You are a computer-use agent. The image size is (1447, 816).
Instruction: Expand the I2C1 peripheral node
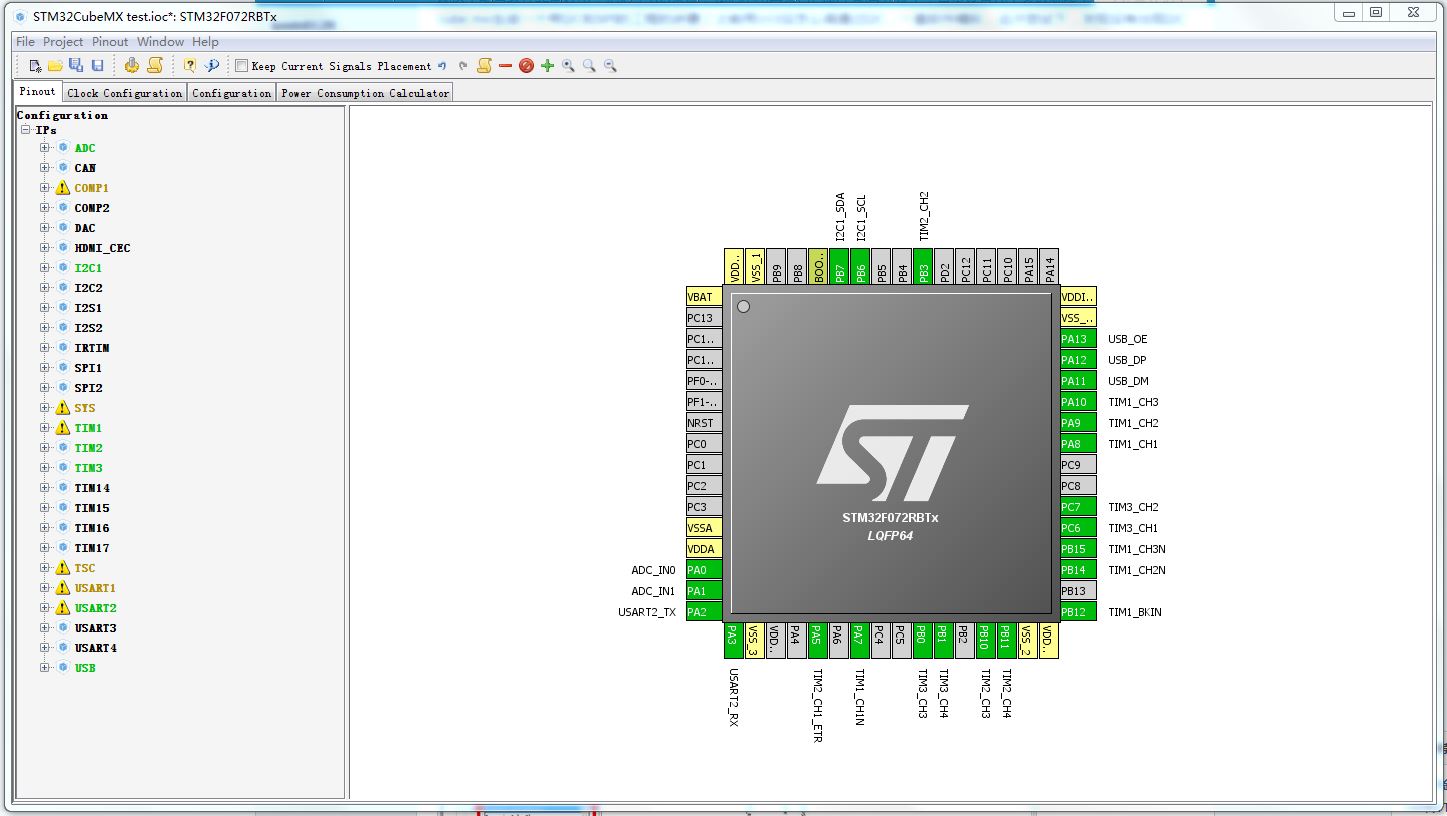coord(45,268)
